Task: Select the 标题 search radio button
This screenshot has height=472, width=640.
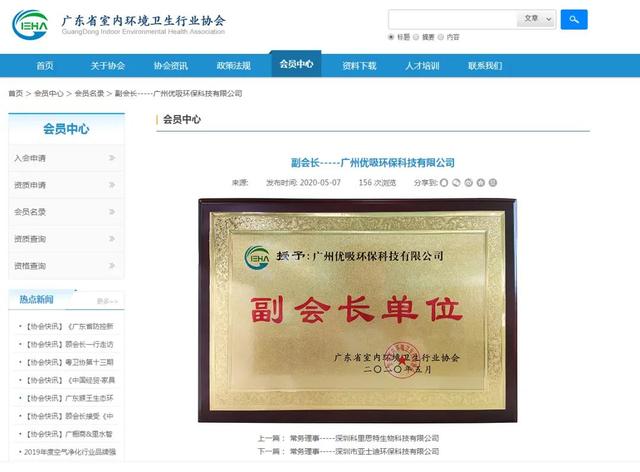Action: pos(391,37)
